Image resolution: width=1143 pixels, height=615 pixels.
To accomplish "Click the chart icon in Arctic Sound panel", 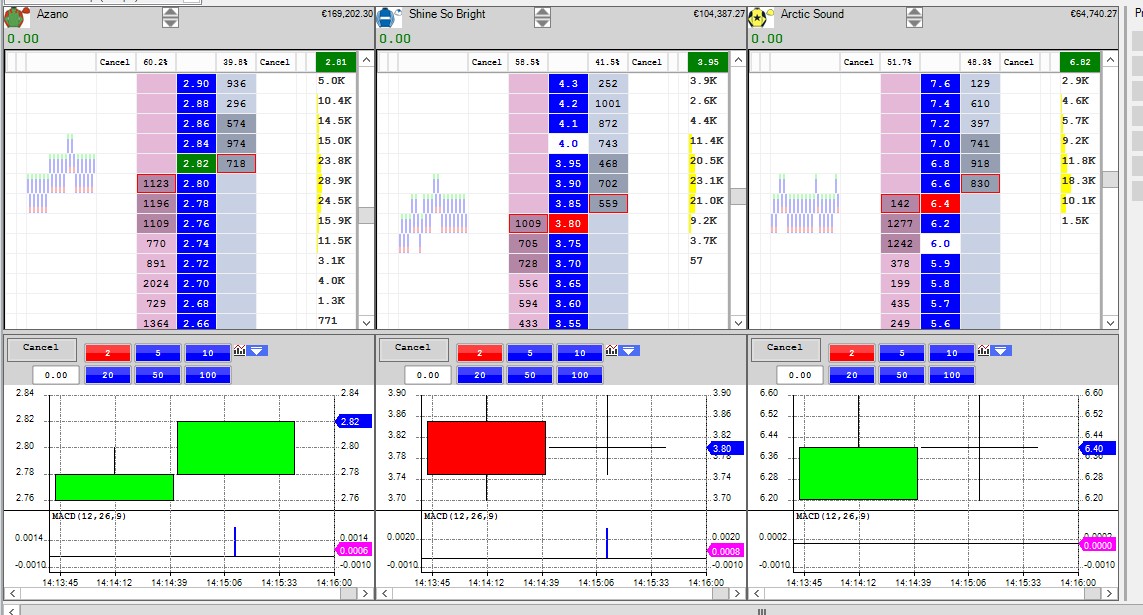I will (984, 351).
